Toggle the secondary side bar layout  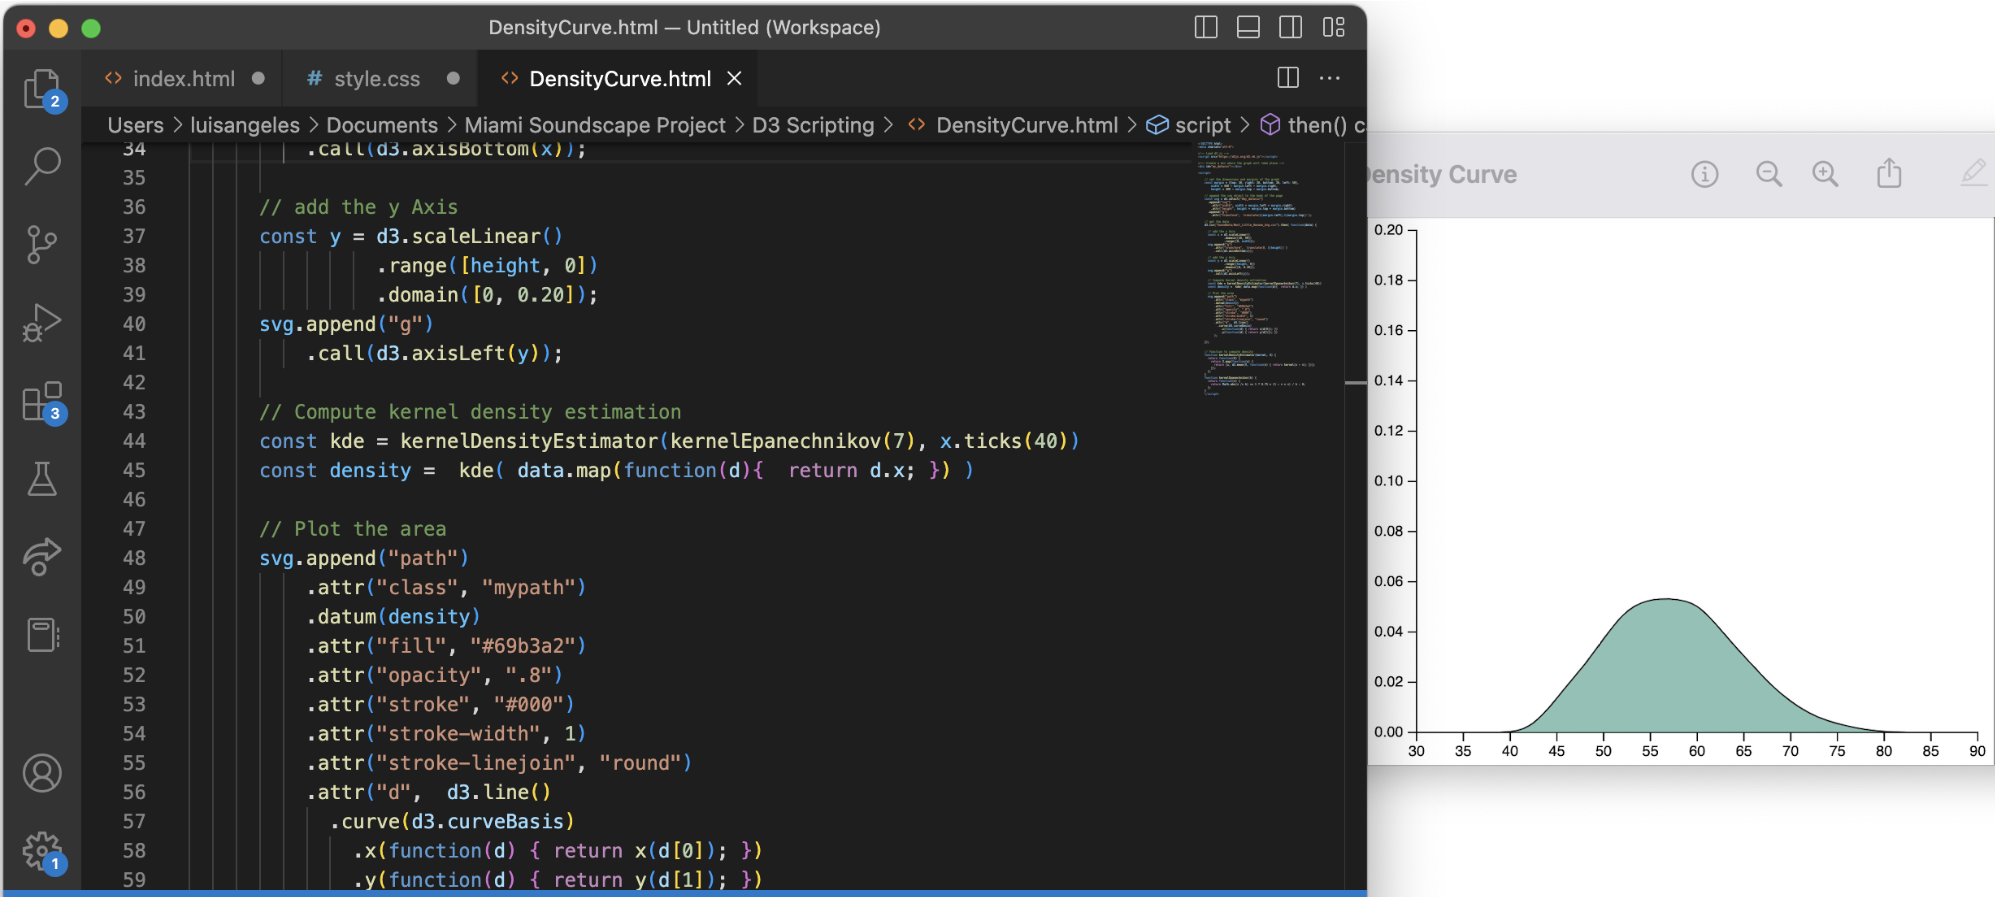(x=1290, y=27)
